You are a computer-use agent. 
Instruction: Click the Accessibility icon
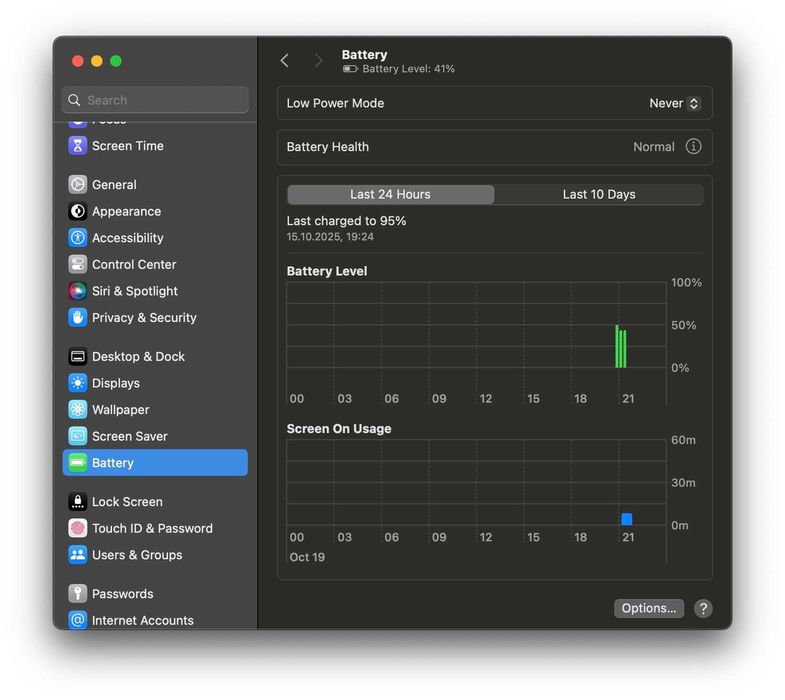point(77,238)
